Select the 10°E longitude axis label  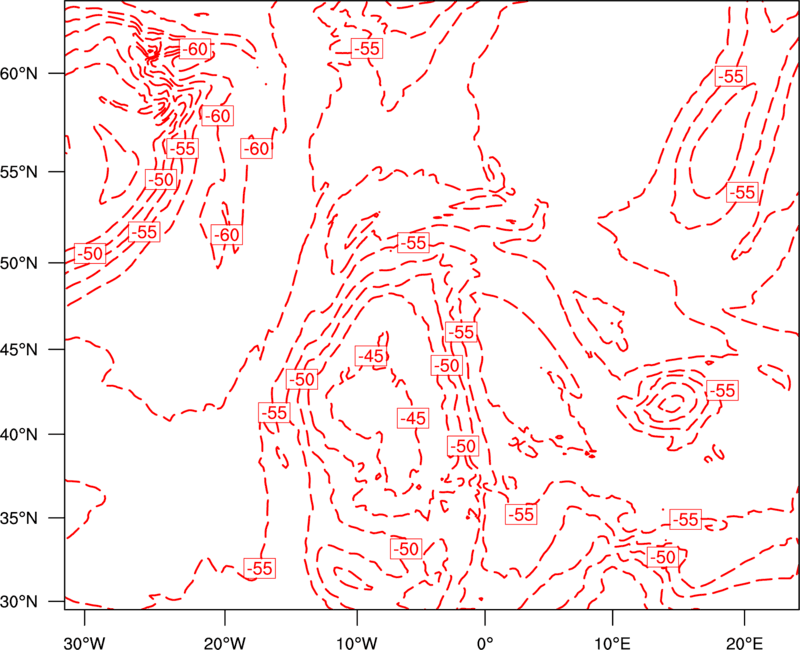(x=612, y=642)
